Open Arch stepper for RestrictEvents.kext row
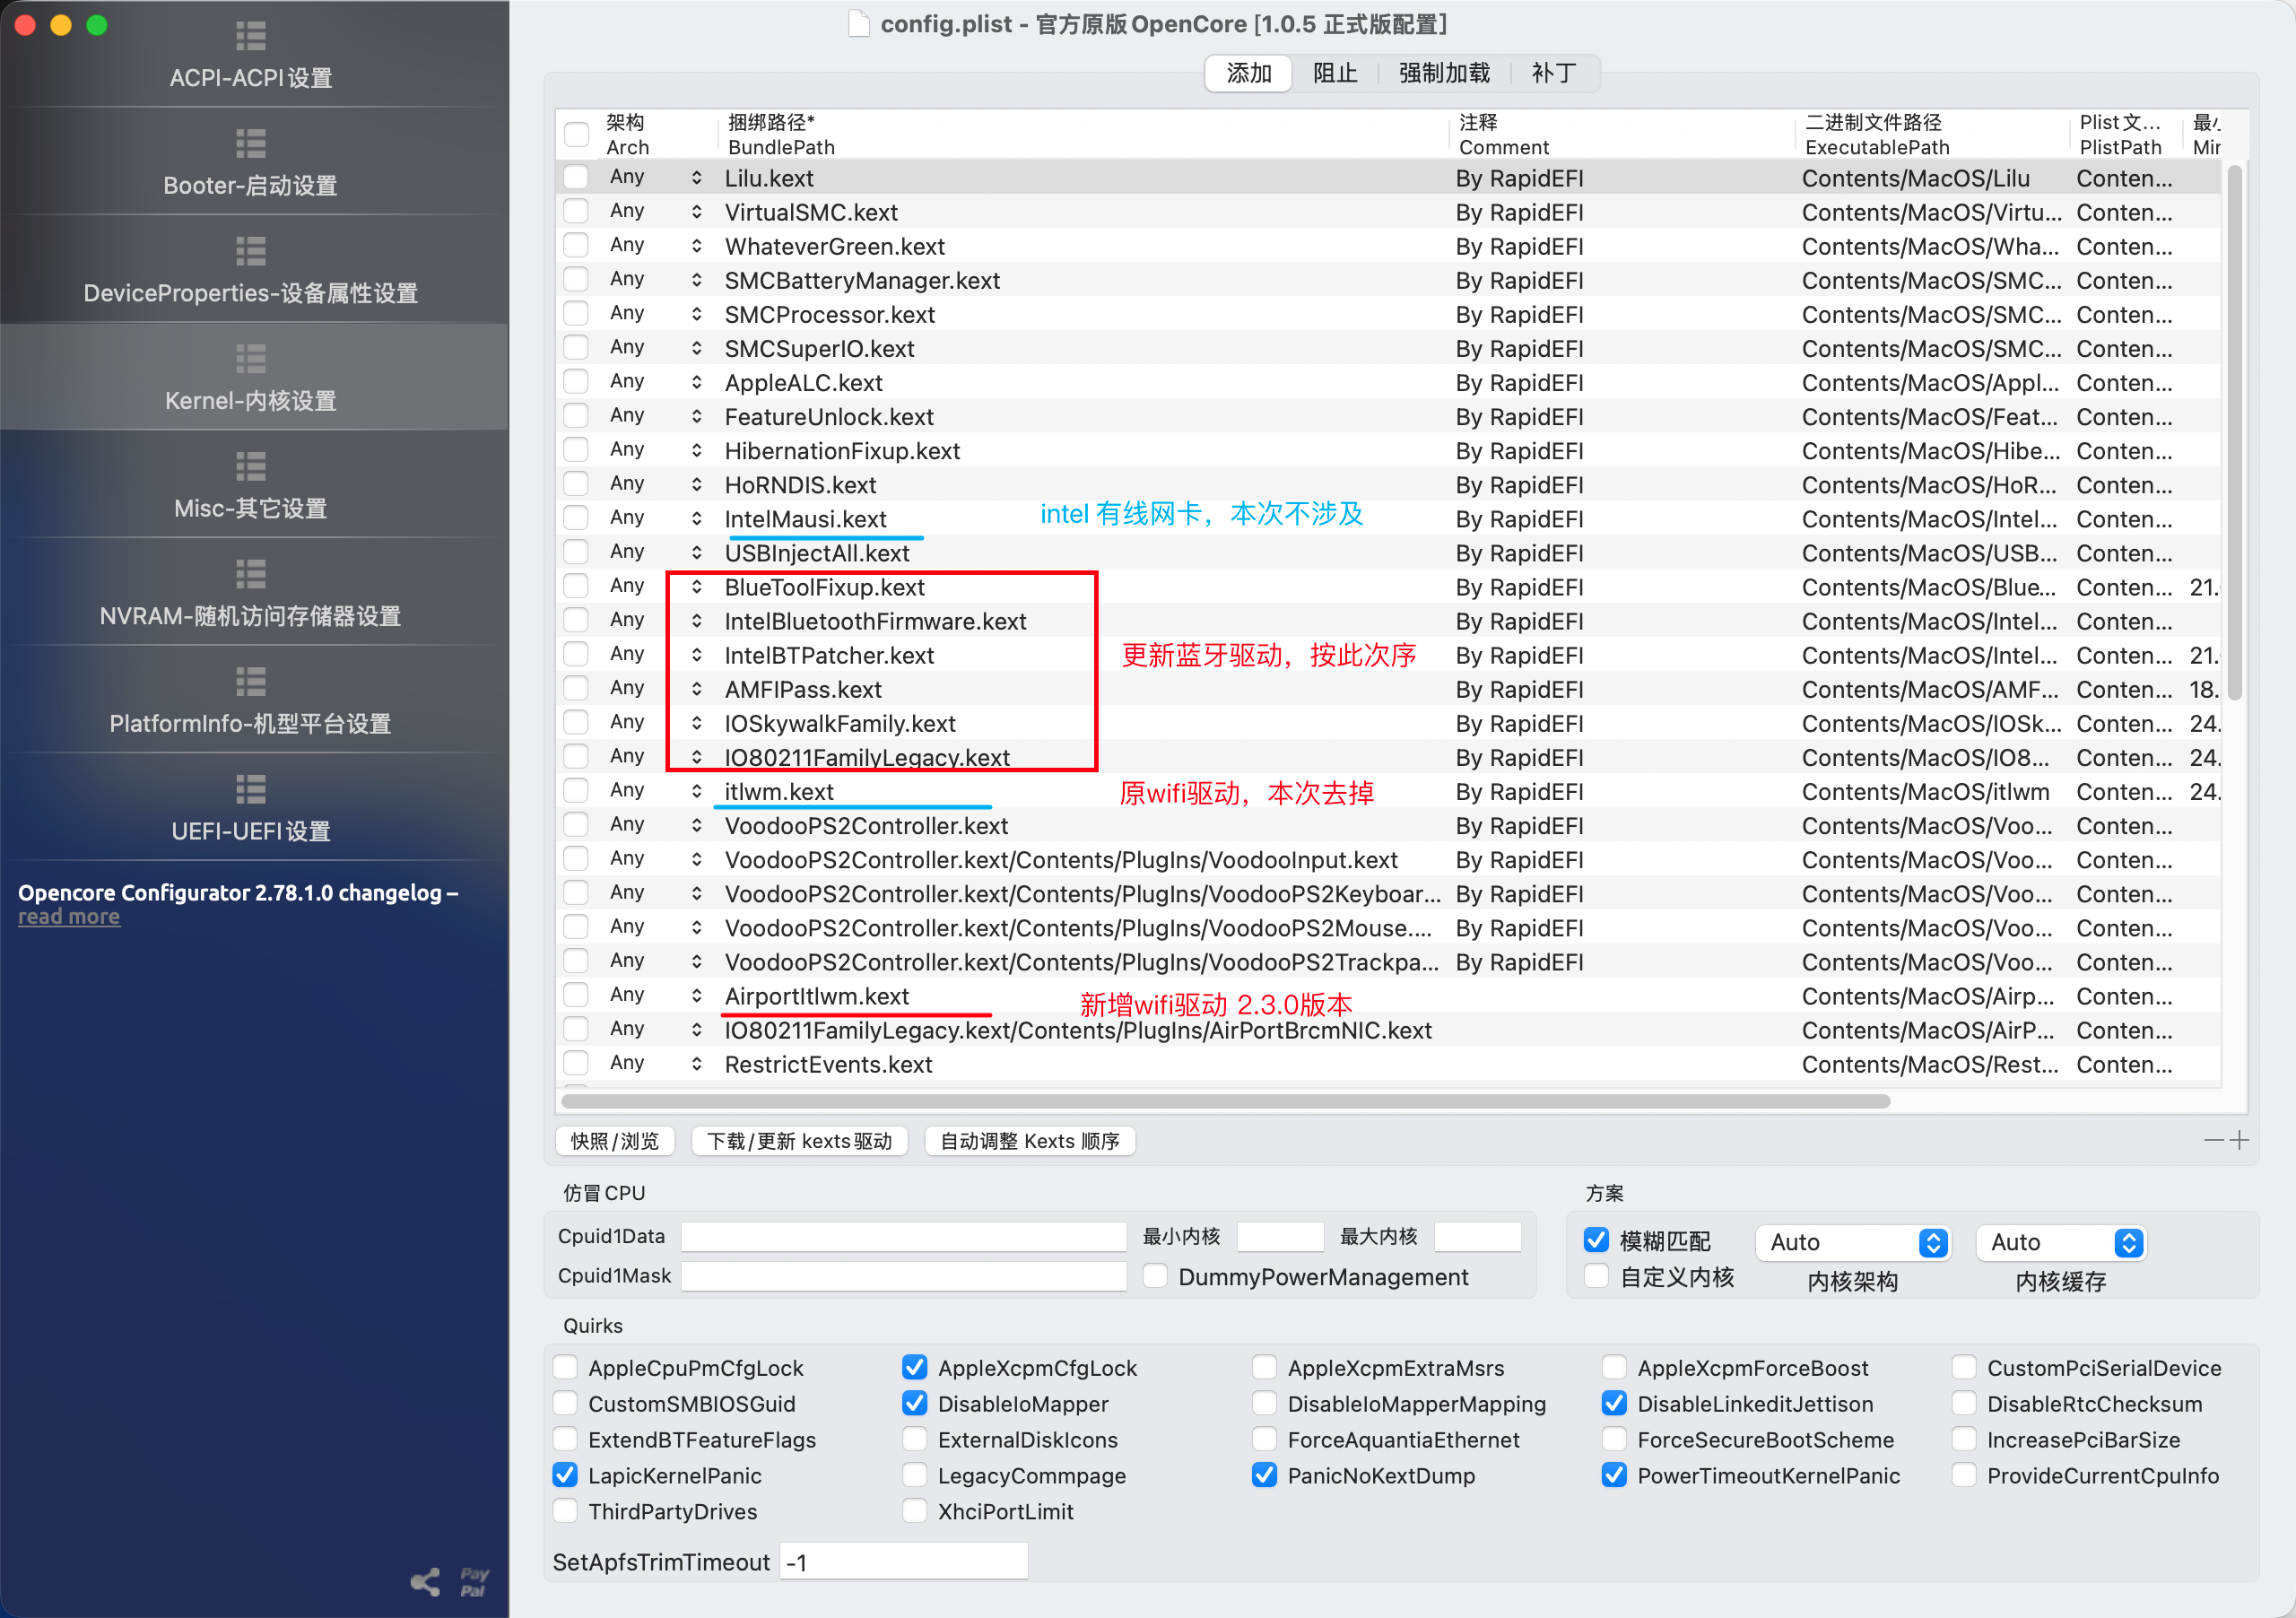This screenshot has width=2296, height=1618. click(696, 1064)
